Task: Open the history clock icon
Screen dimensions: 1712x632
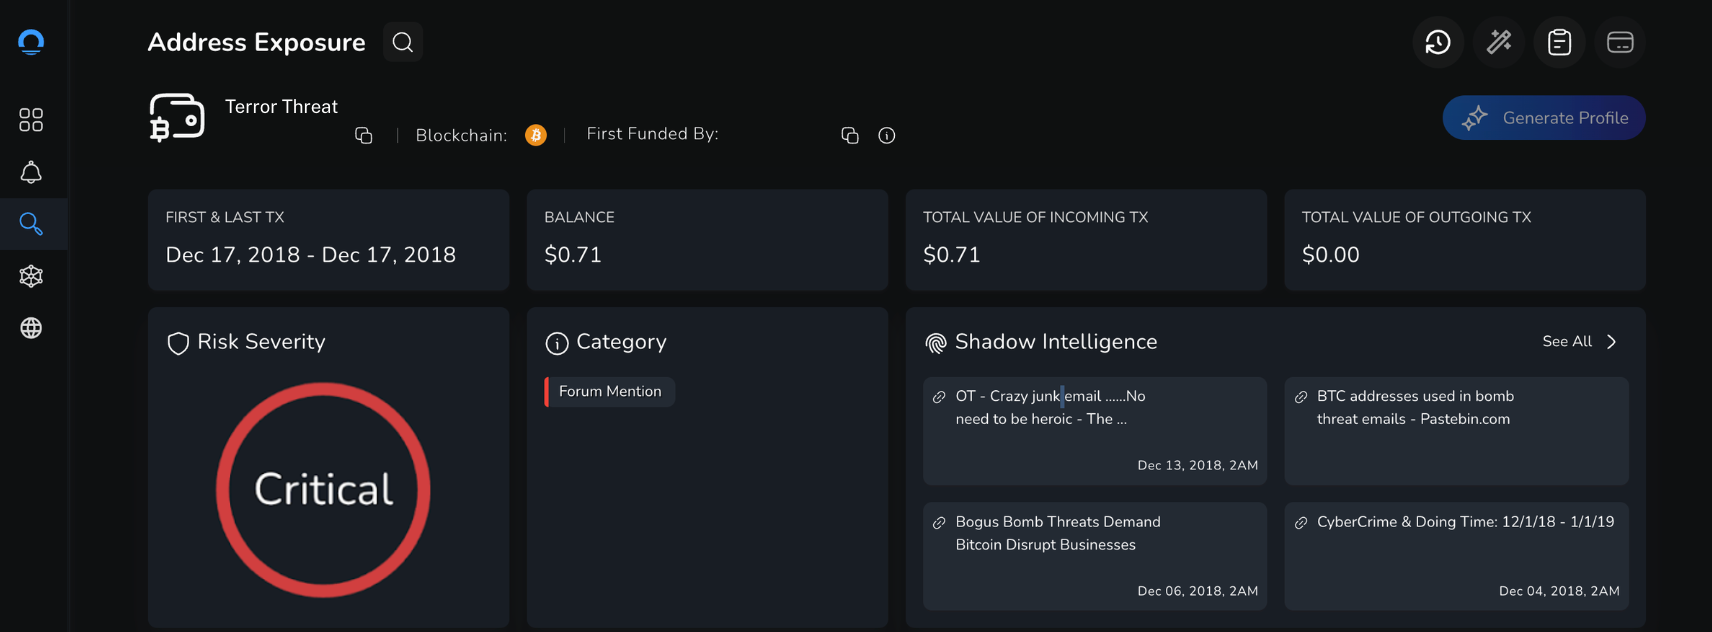Action: 1438,42
